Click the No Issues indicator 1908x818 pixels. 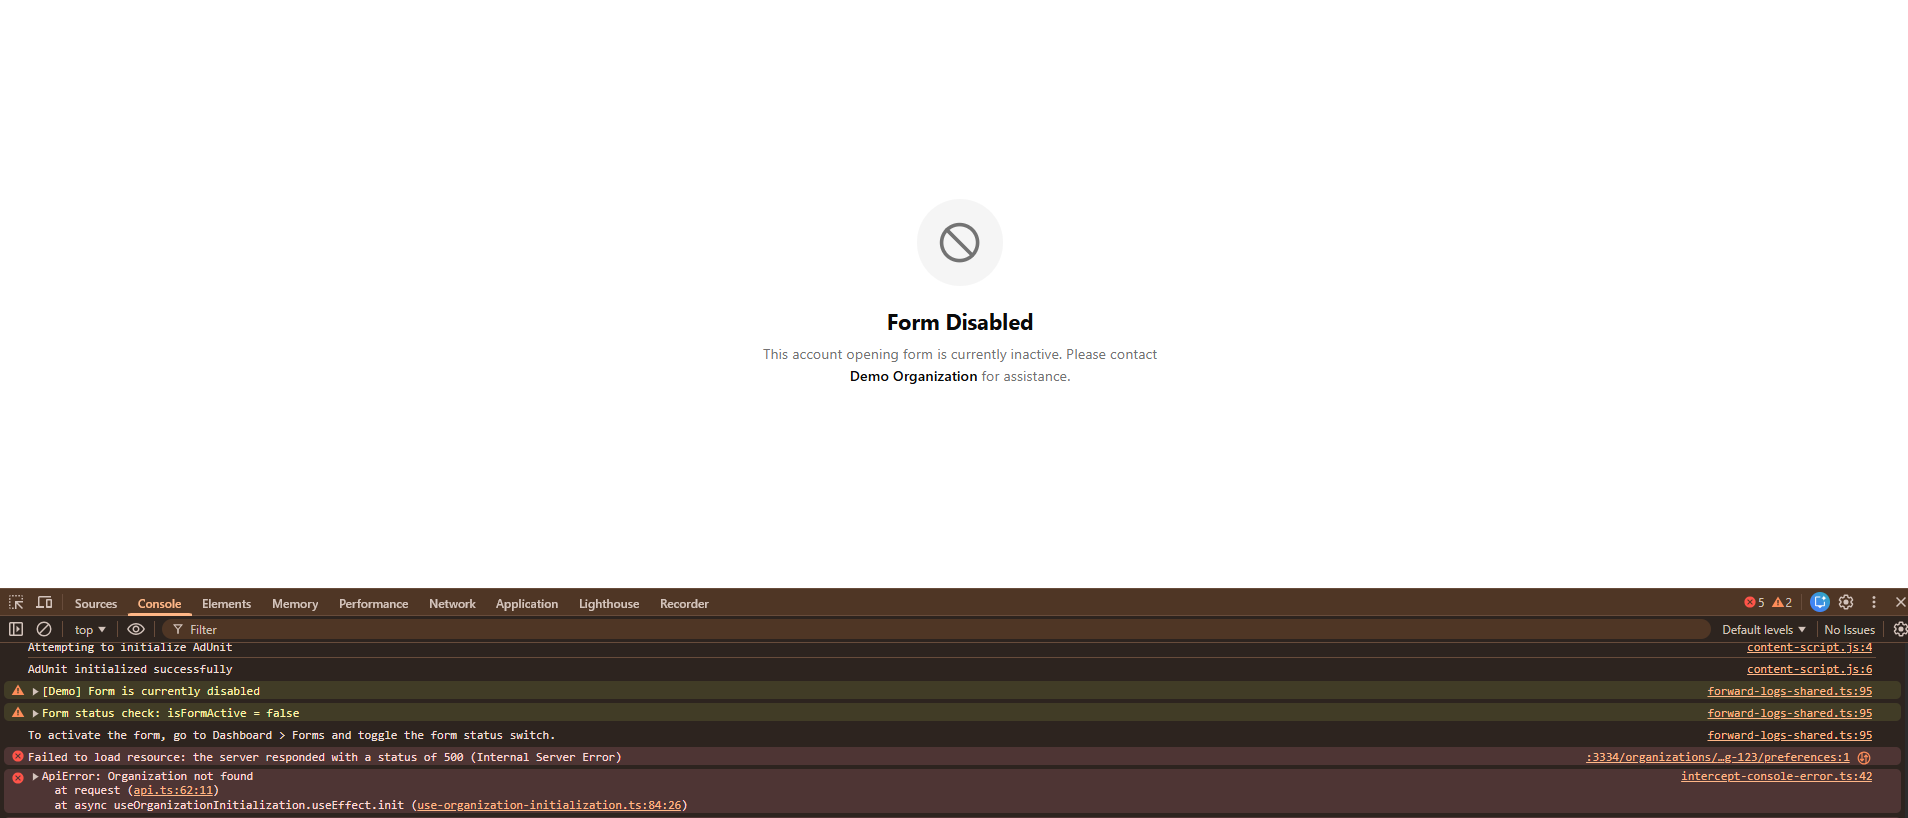tap(1849, 630)
